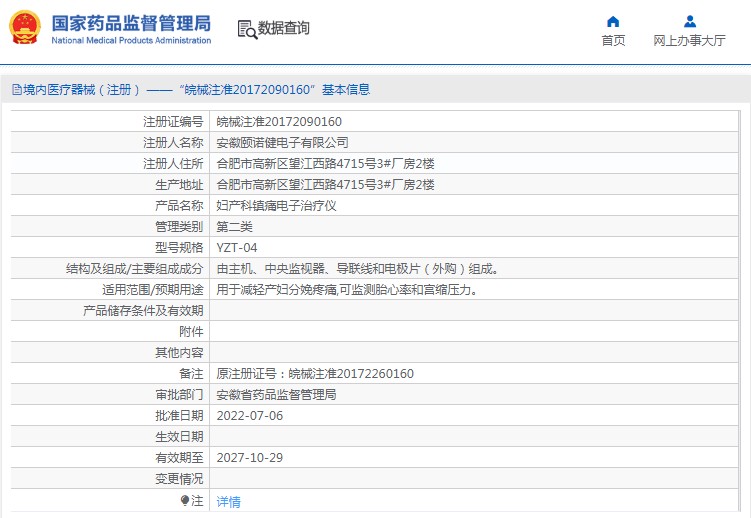Screen dimensions: 751x518
Task: Click the 管理类别 label
Action: click(x=179, y=227)
